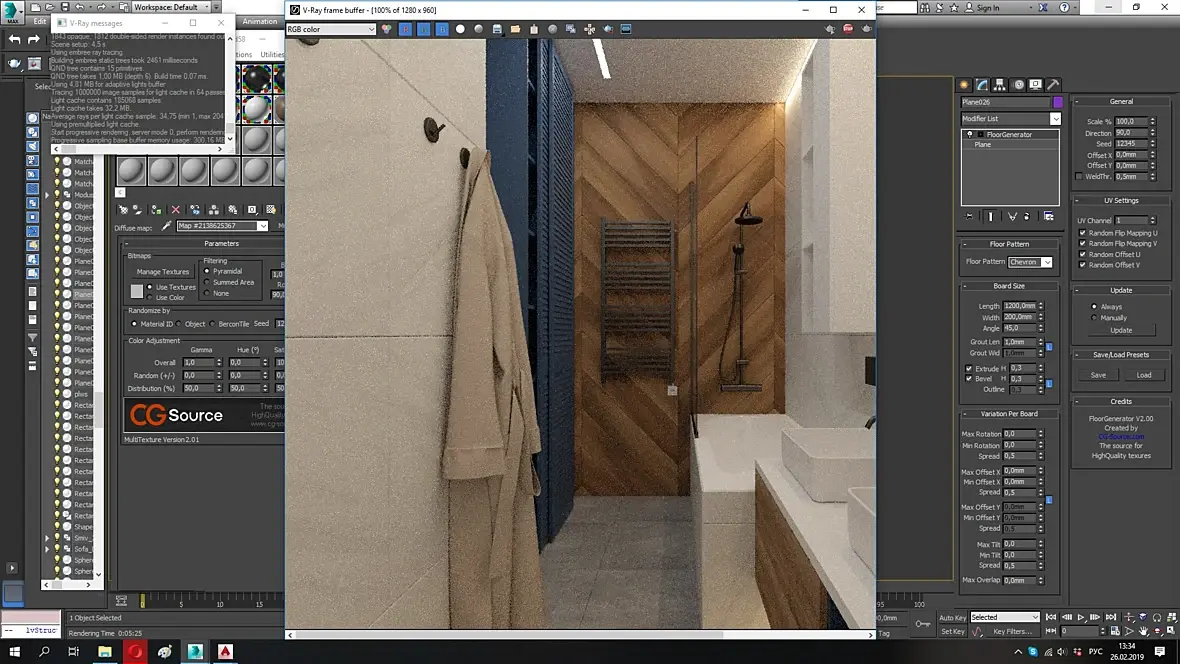
Task: Select Use Color radio button
Action: point(150,297)
